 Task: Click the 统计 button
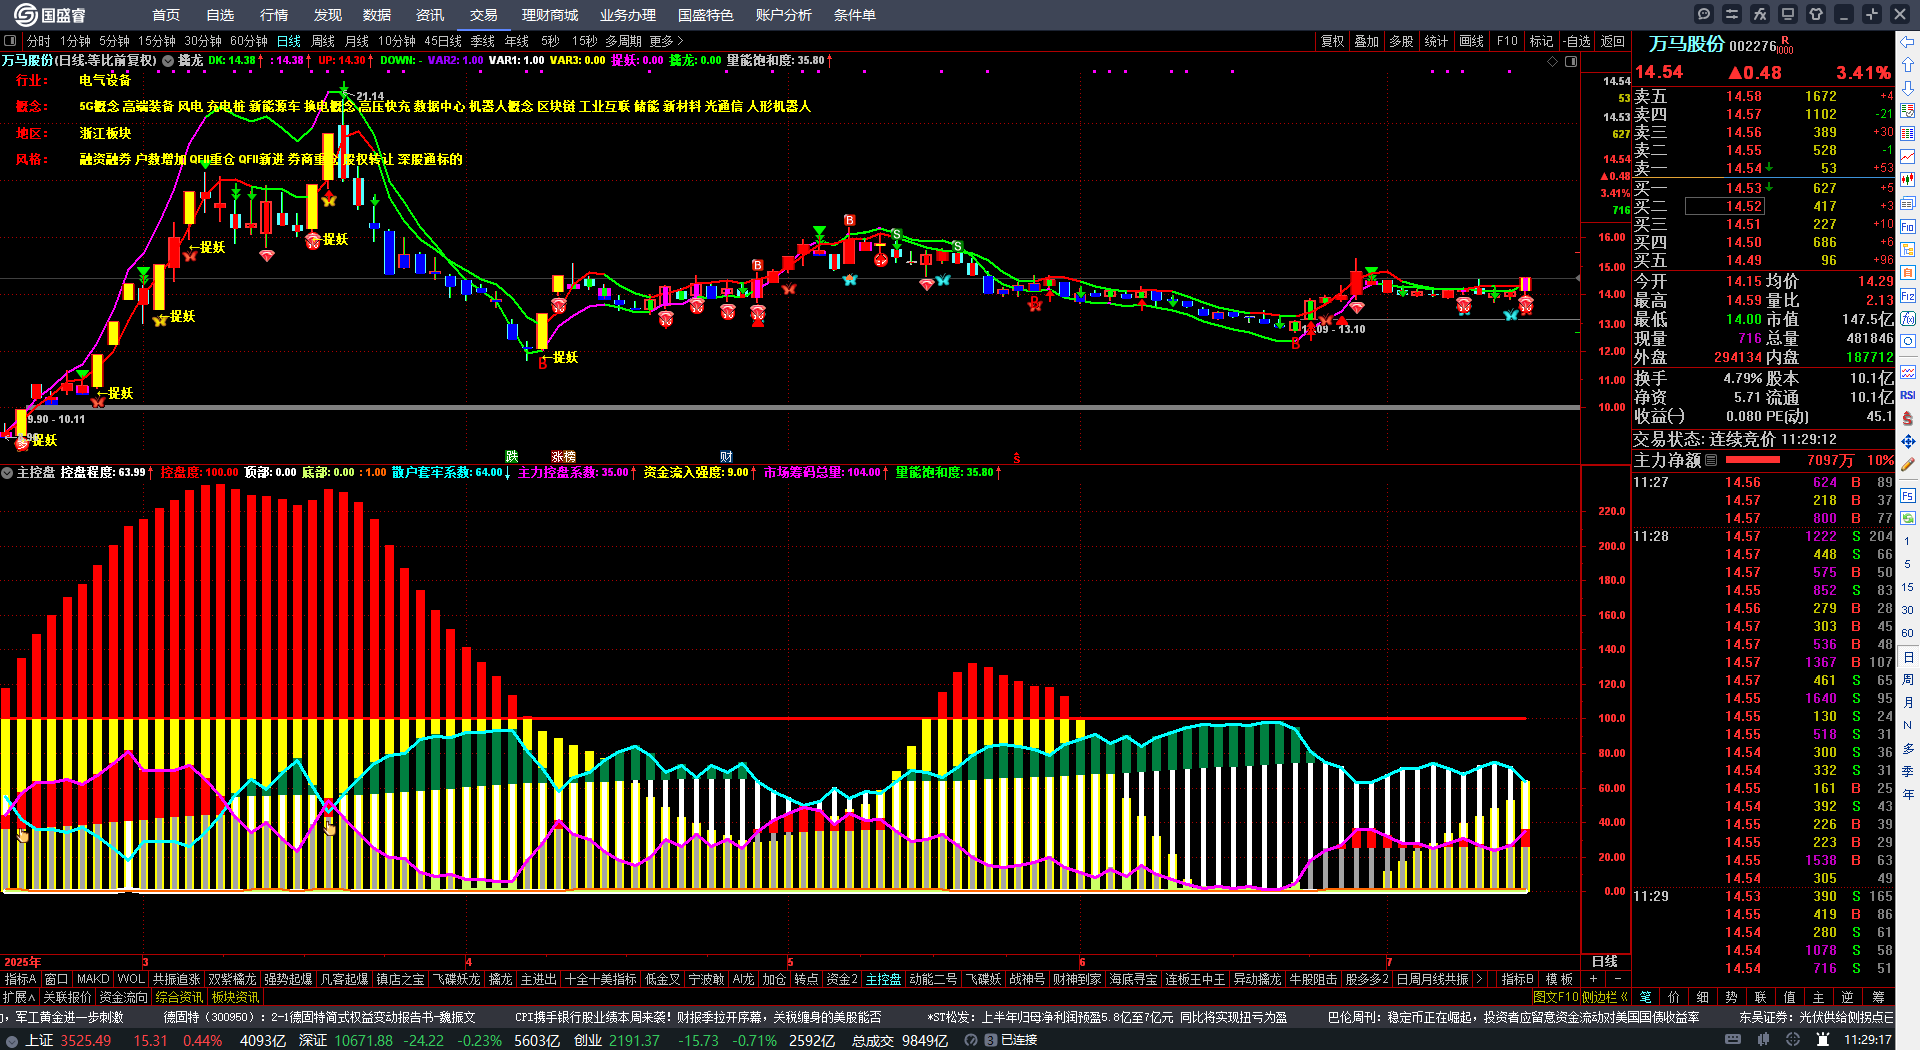[1436, 41]
